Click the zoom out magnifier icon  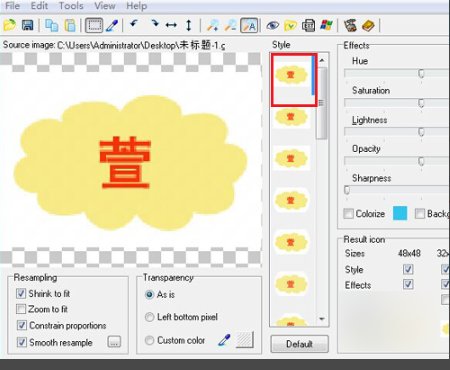[230, 25]
